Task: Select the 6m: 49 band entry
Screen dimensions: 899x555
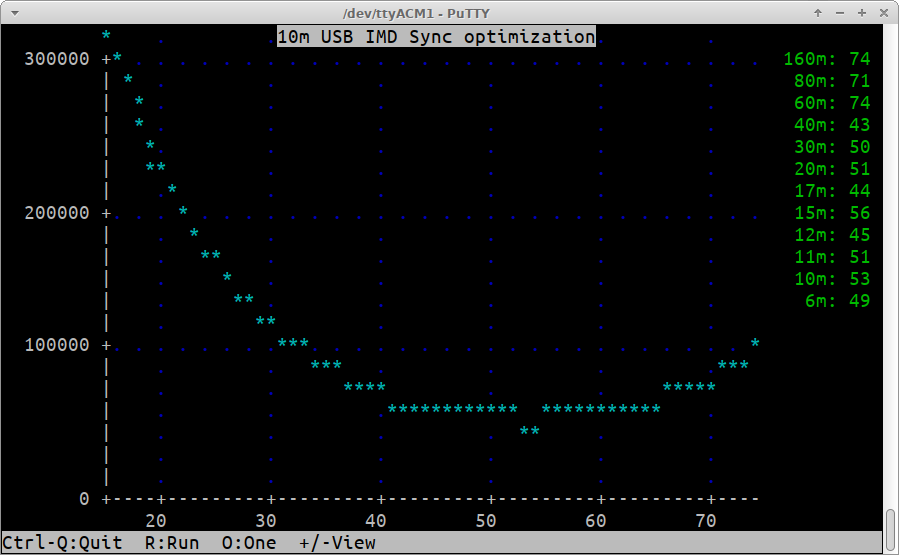Action: (837, 300)
